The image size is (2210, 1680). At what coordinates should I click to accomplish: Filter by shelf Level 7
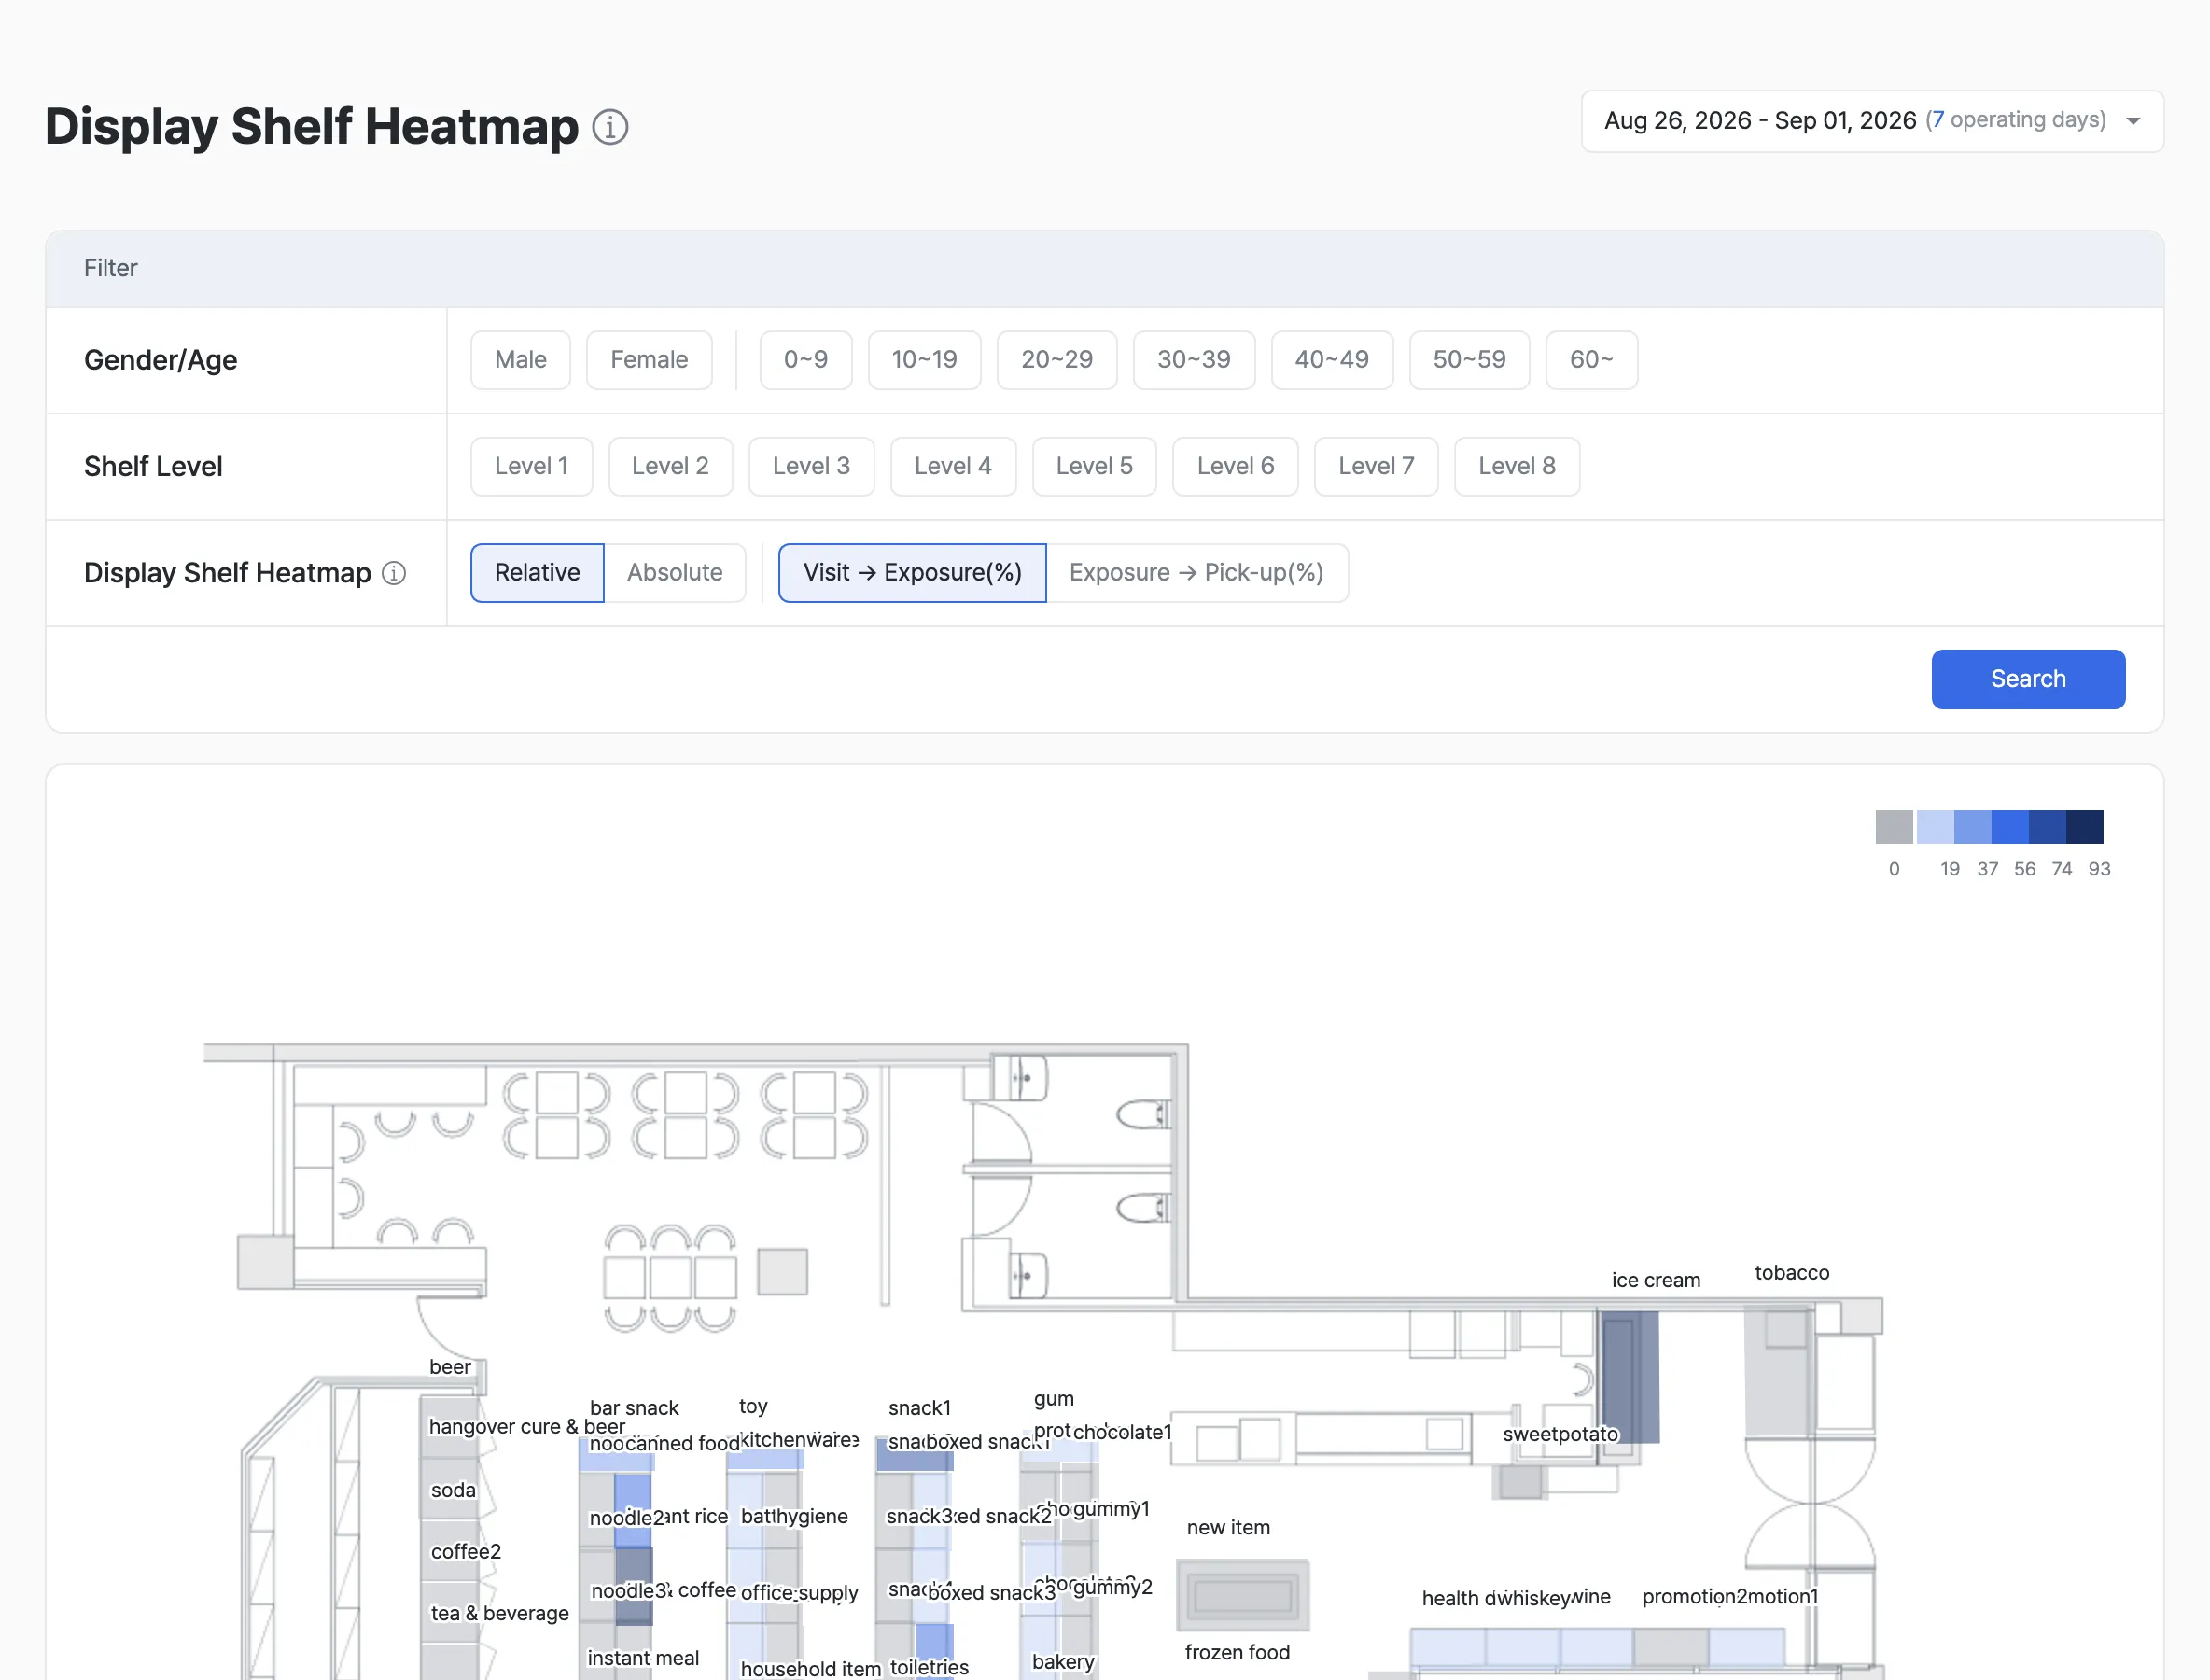click(1376, 467)
